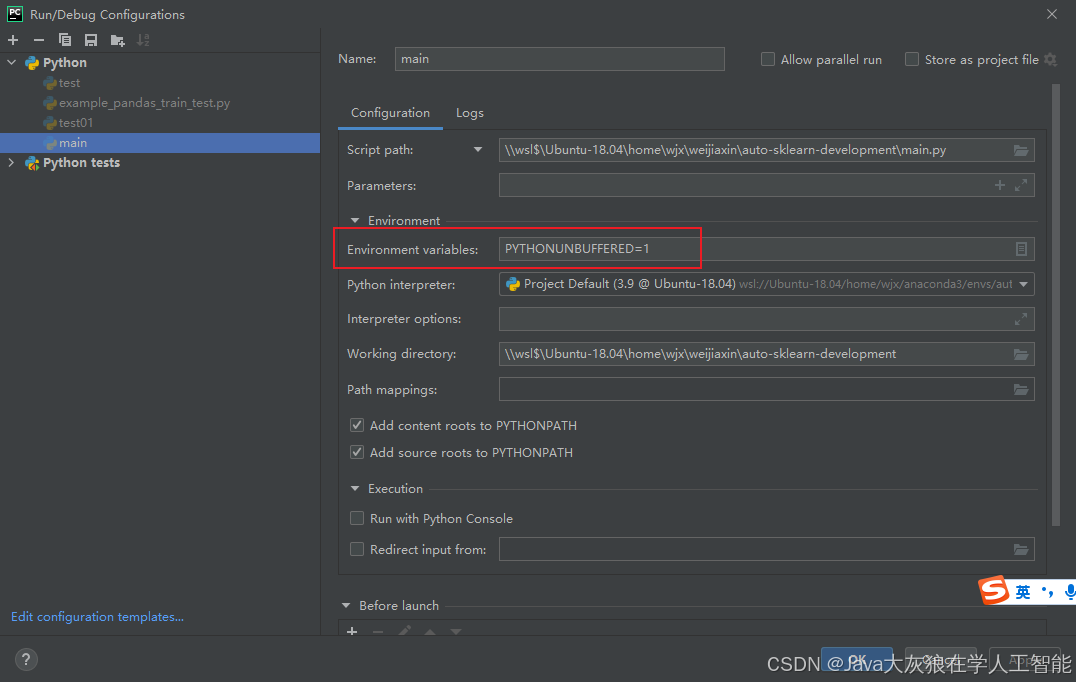Open the help question mark button
This screenshot has width=1076, height=682.
click(25, 659)
